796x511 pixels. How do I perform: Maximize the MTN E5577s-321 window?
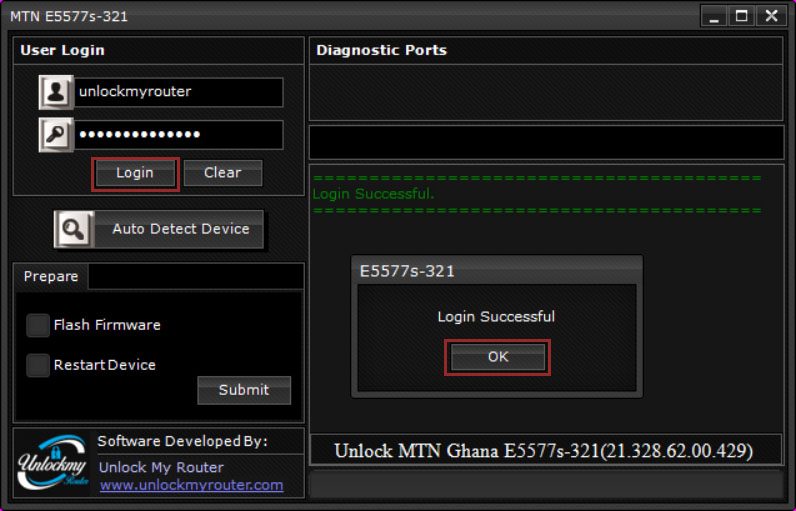(742, 16)
